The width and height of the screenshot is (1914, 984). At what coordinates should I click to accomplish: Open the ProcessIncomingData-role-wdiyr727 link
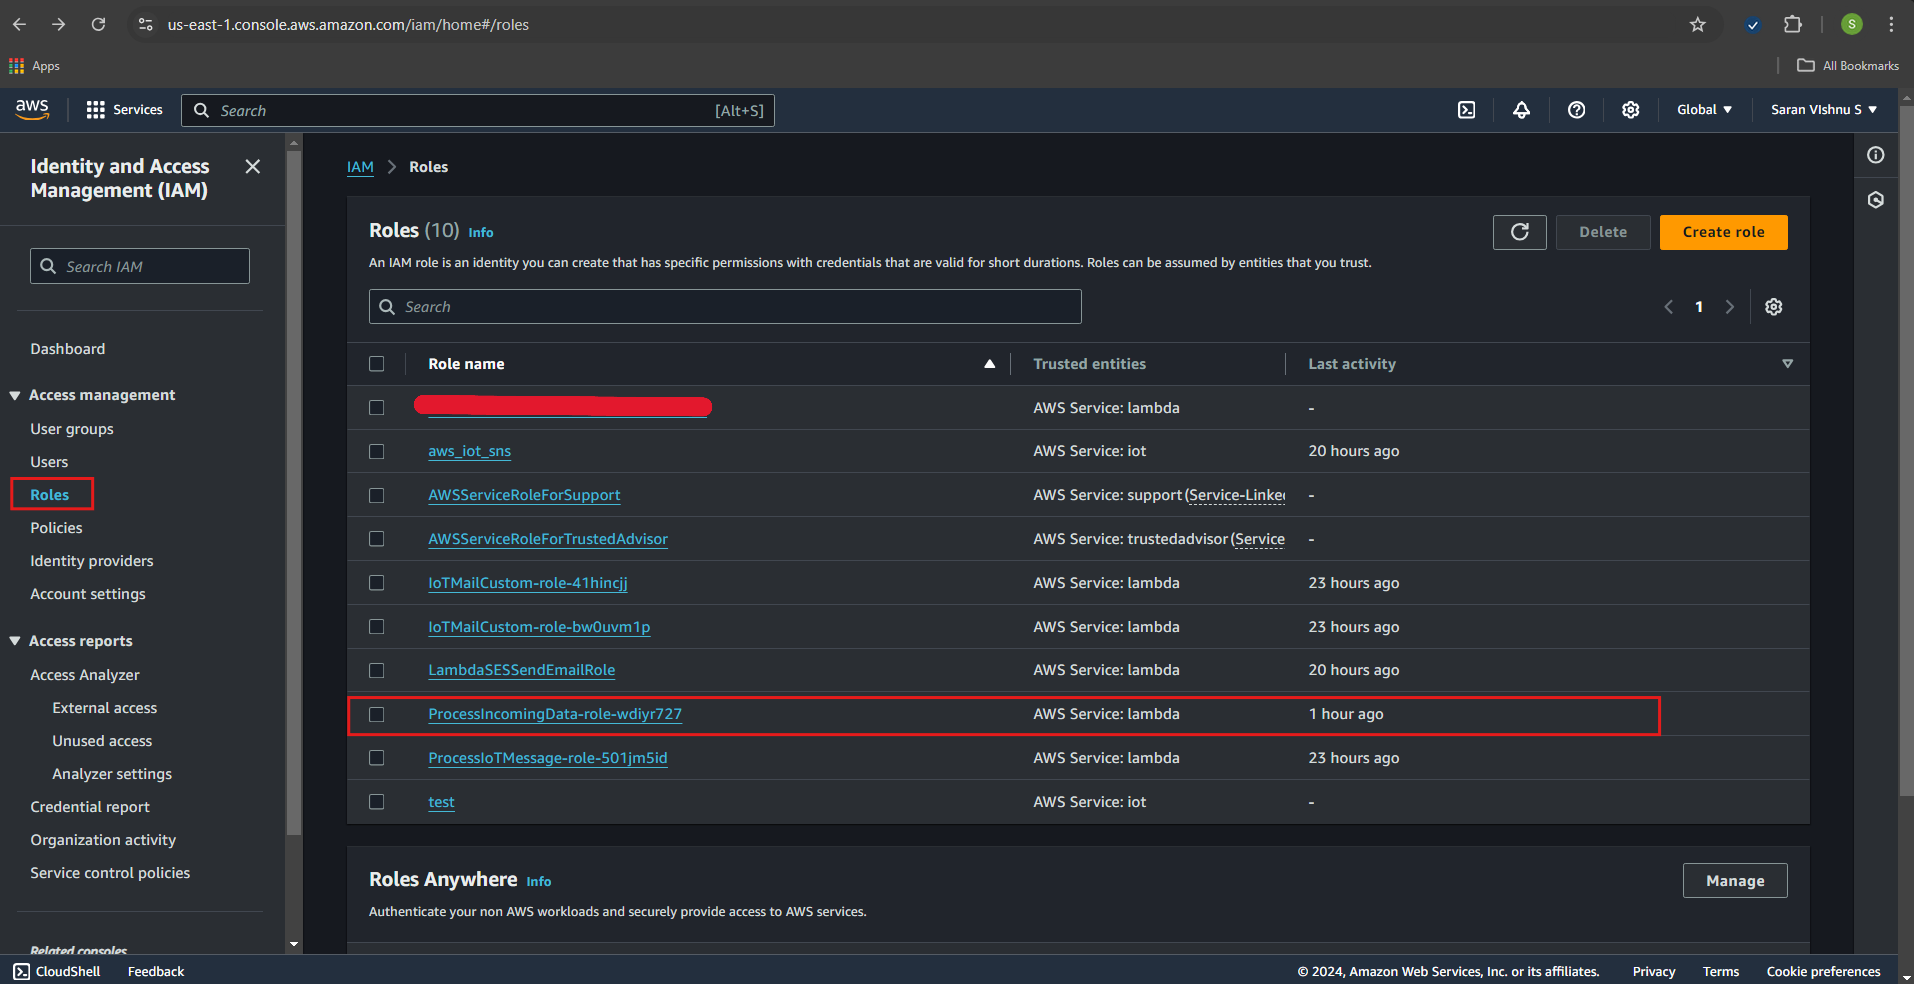(555, 714)
